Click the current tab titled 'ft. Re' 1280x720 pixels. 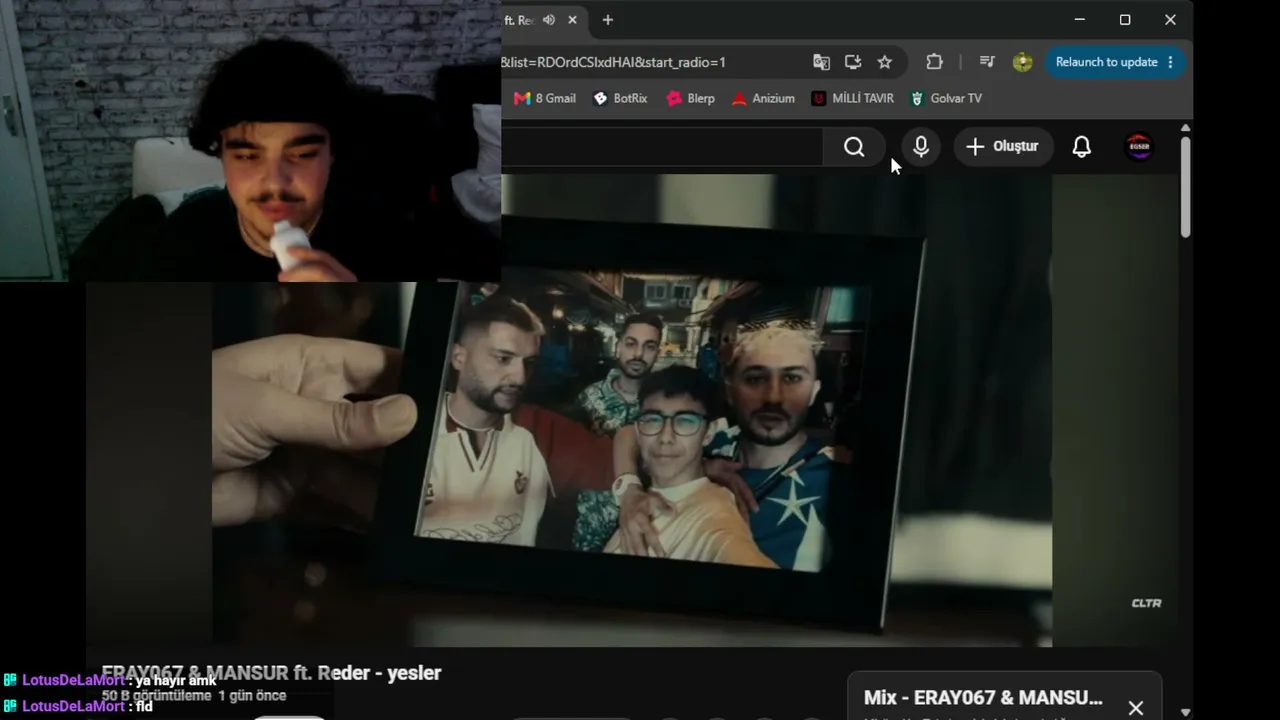click(x=543, y=20)
